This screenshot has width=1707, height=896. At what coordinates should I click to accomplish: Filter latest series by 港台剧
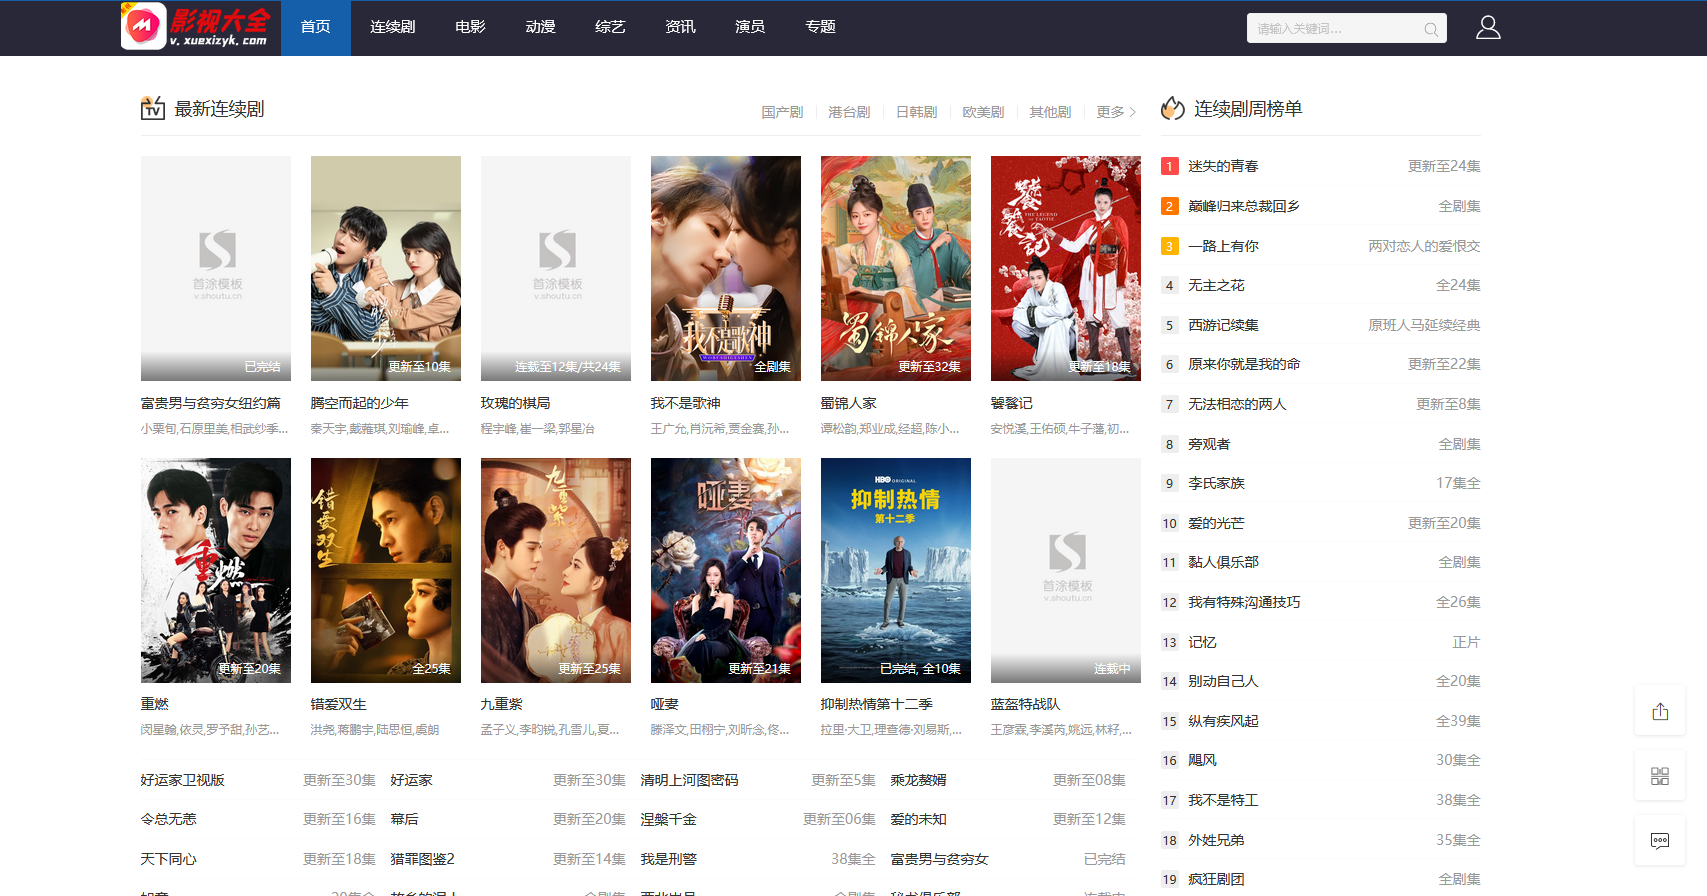(x=849, y=112)
